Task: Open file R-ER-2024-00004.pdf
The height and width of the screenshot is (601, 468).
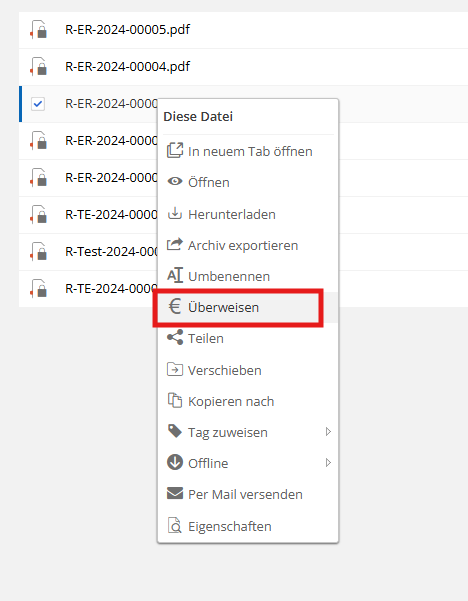Action: [127, 66]
